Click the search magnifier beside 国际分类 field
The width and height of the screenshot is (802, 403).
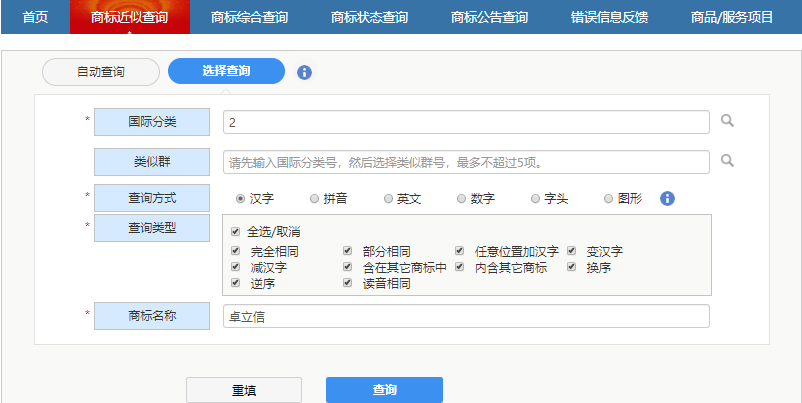[728, 121]
